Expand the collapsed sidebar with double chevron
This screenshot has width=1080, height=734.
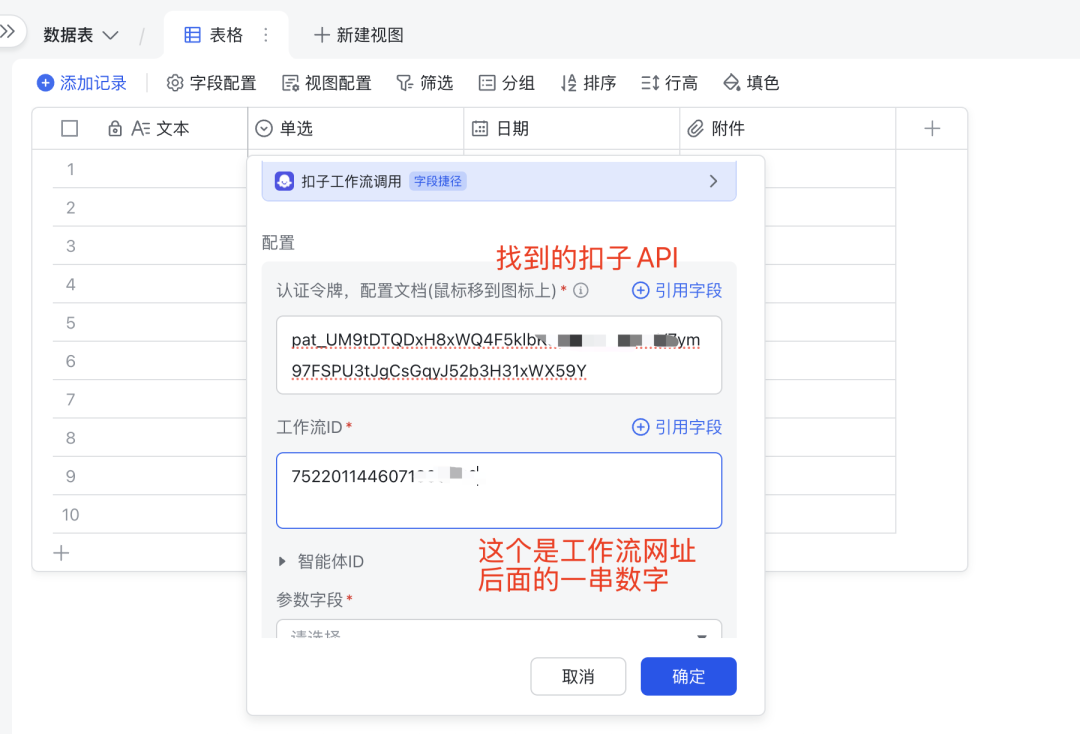coord(8,32)
